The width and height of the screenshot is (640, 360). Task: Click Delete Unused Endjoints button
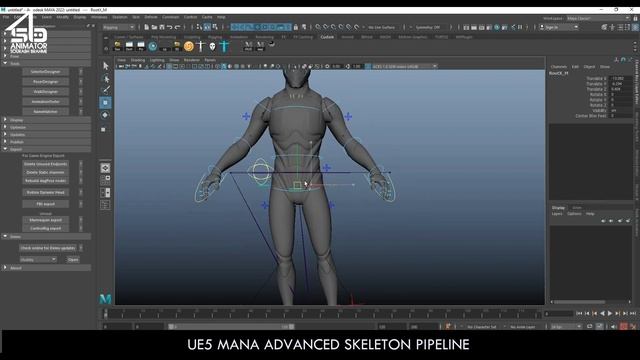(46, 164)
